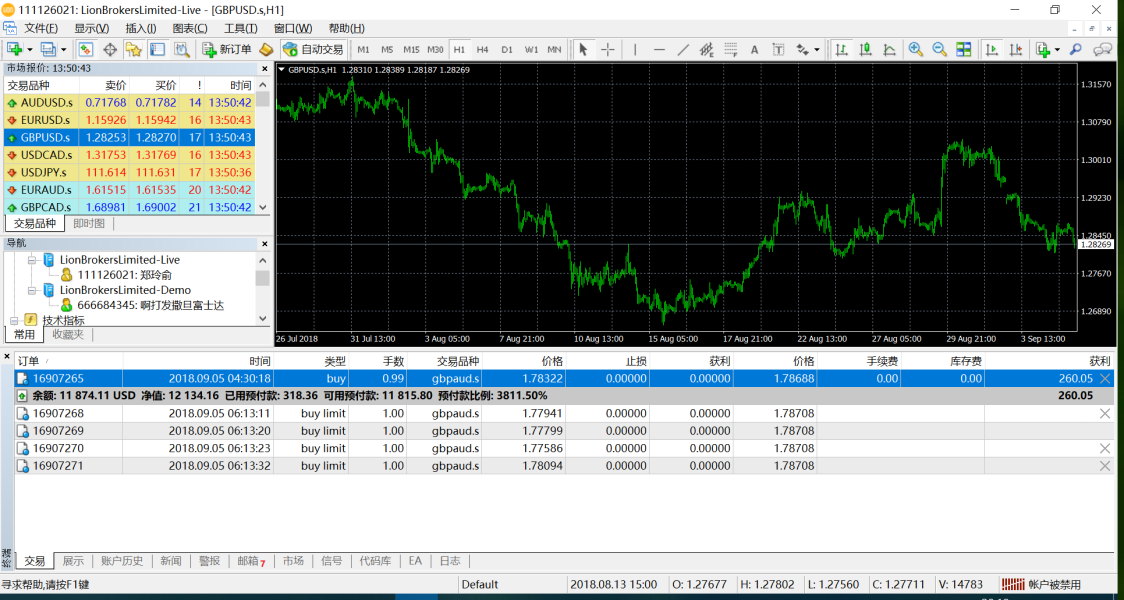The image size is (1124, 600).
Task: Open the new chart dropdown arrow
Action: (30, 49)
